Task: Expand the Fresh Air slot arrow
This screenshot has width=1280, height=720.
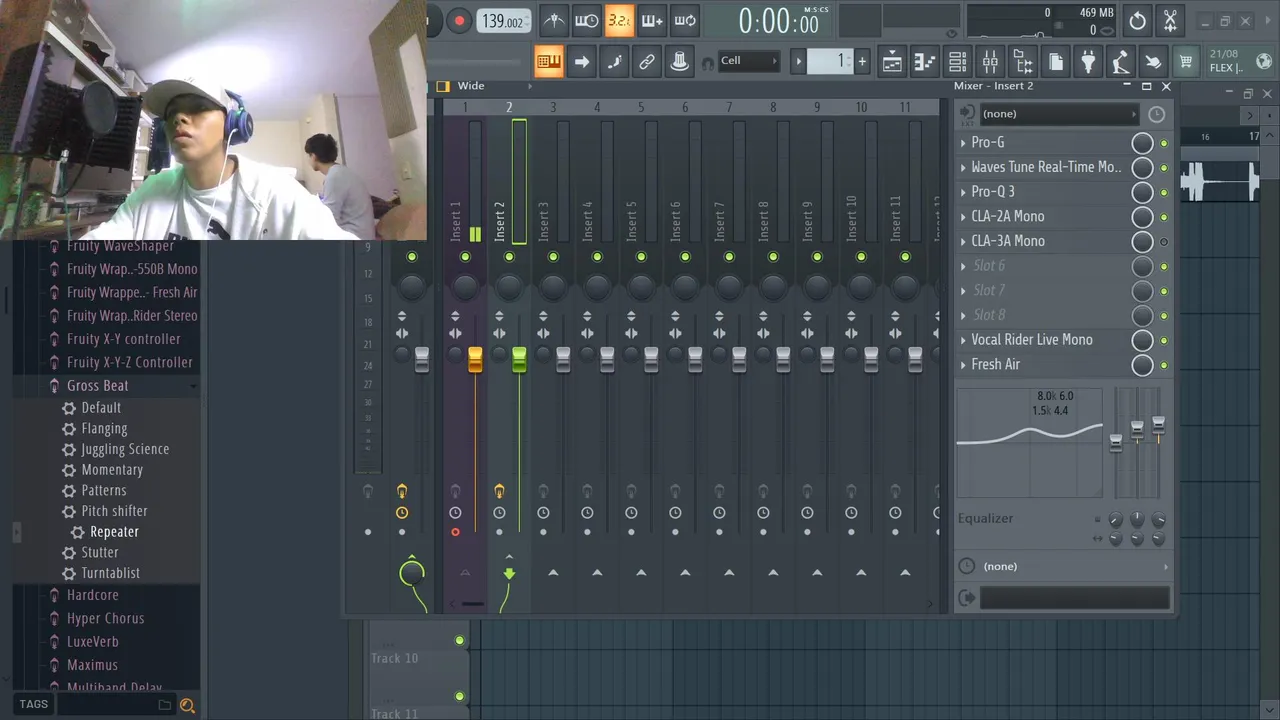Action: coord(963,365)
